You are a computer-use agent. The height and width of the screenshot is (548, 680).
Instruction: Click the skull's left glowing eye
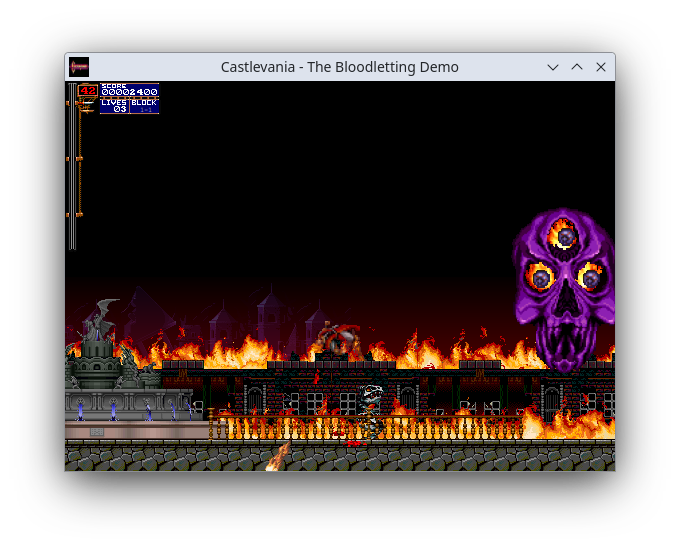pyautogui.click(x=542, y=277)
